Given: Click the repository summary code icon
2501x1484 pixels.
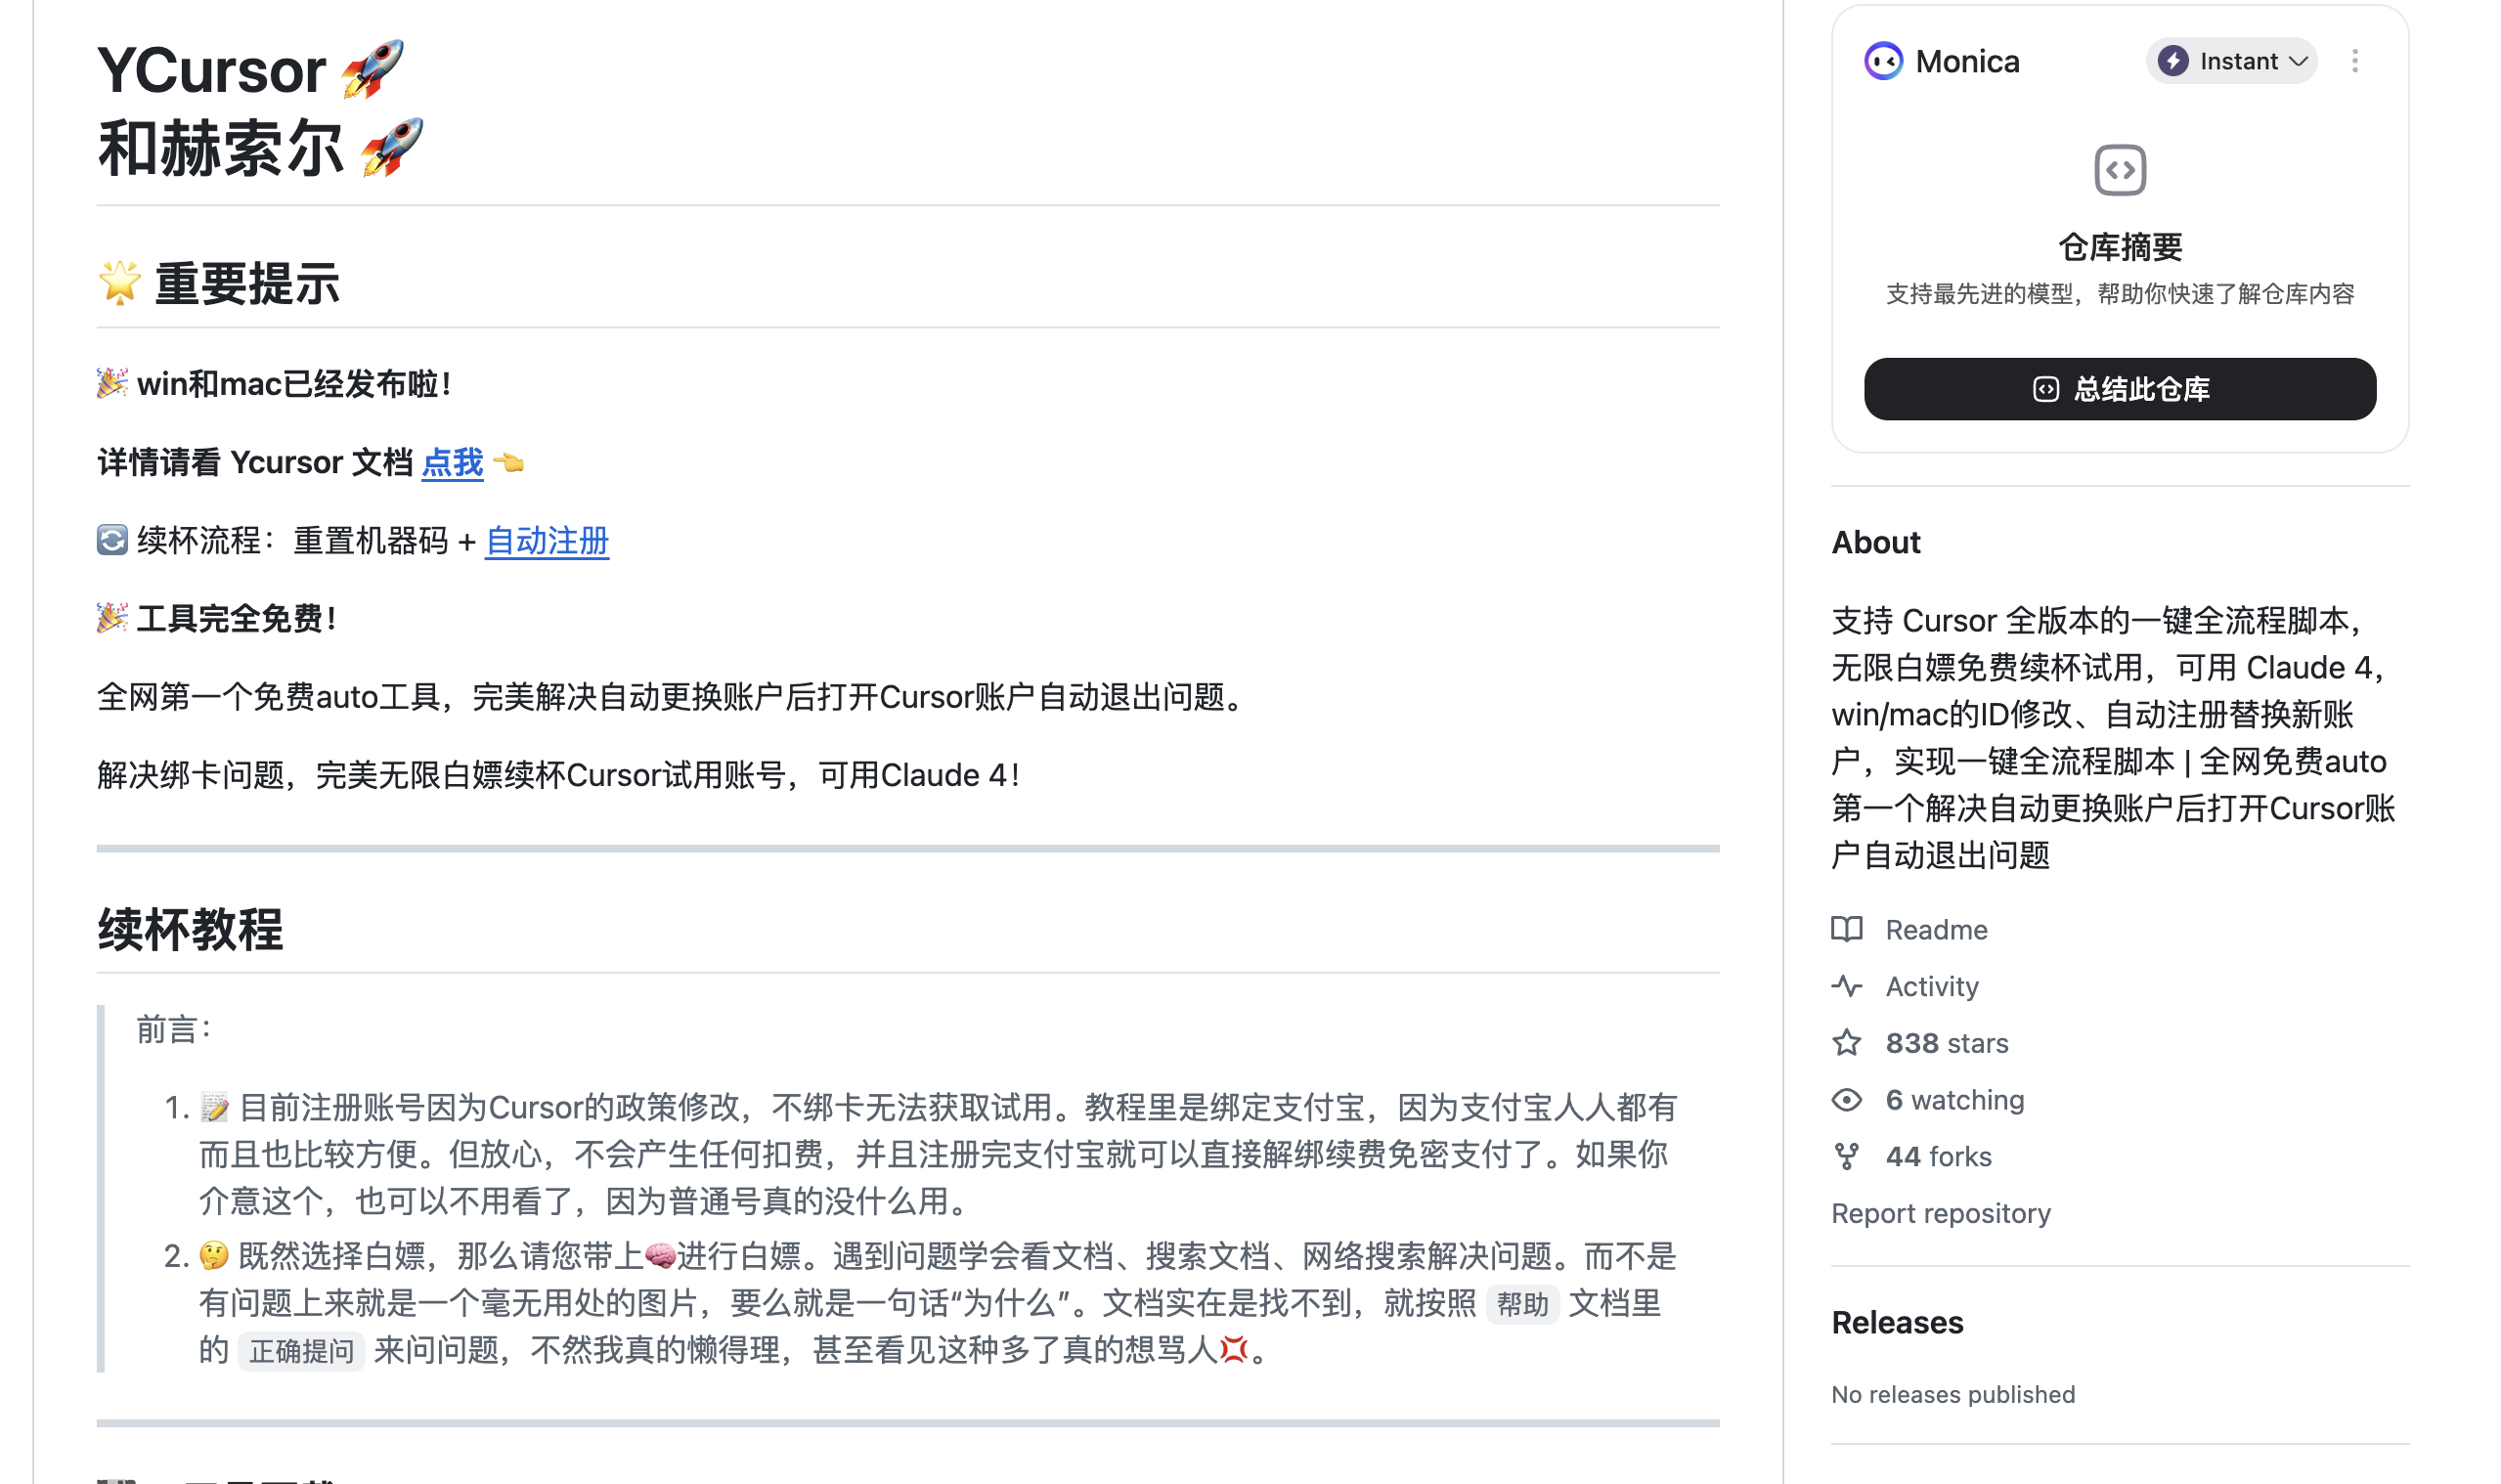Looking at the screenshot, I should coord(2120,170).
